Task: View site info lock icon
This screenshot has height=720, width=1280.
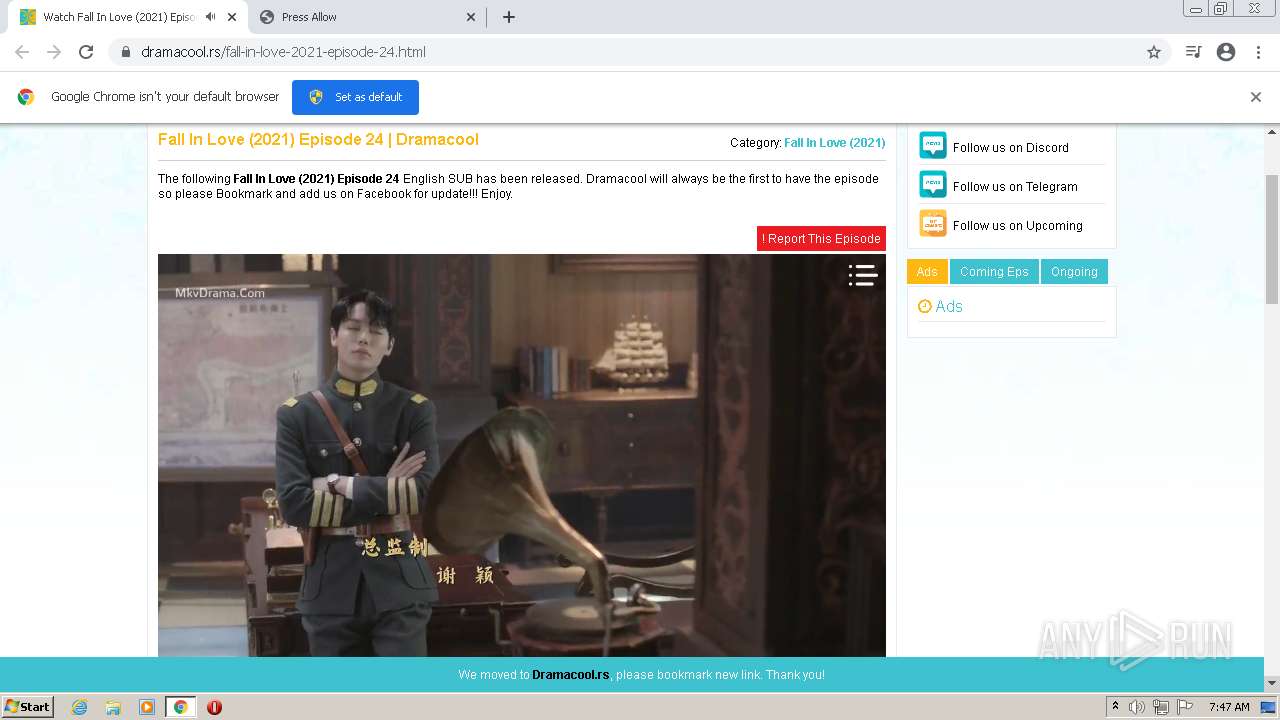Action: (x=126, y=52)
